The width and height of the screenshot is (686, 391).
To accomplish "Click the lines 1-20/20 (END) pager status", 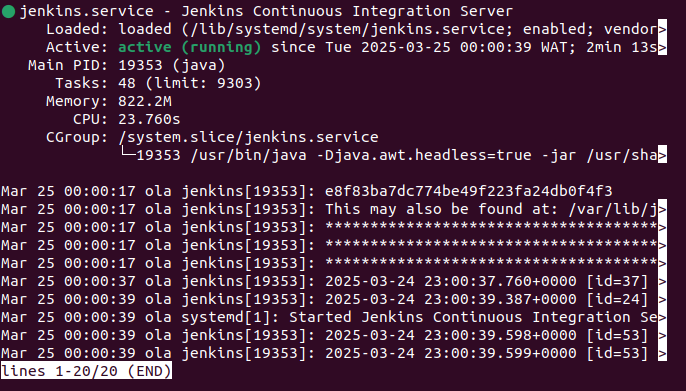I will (86, 371).
